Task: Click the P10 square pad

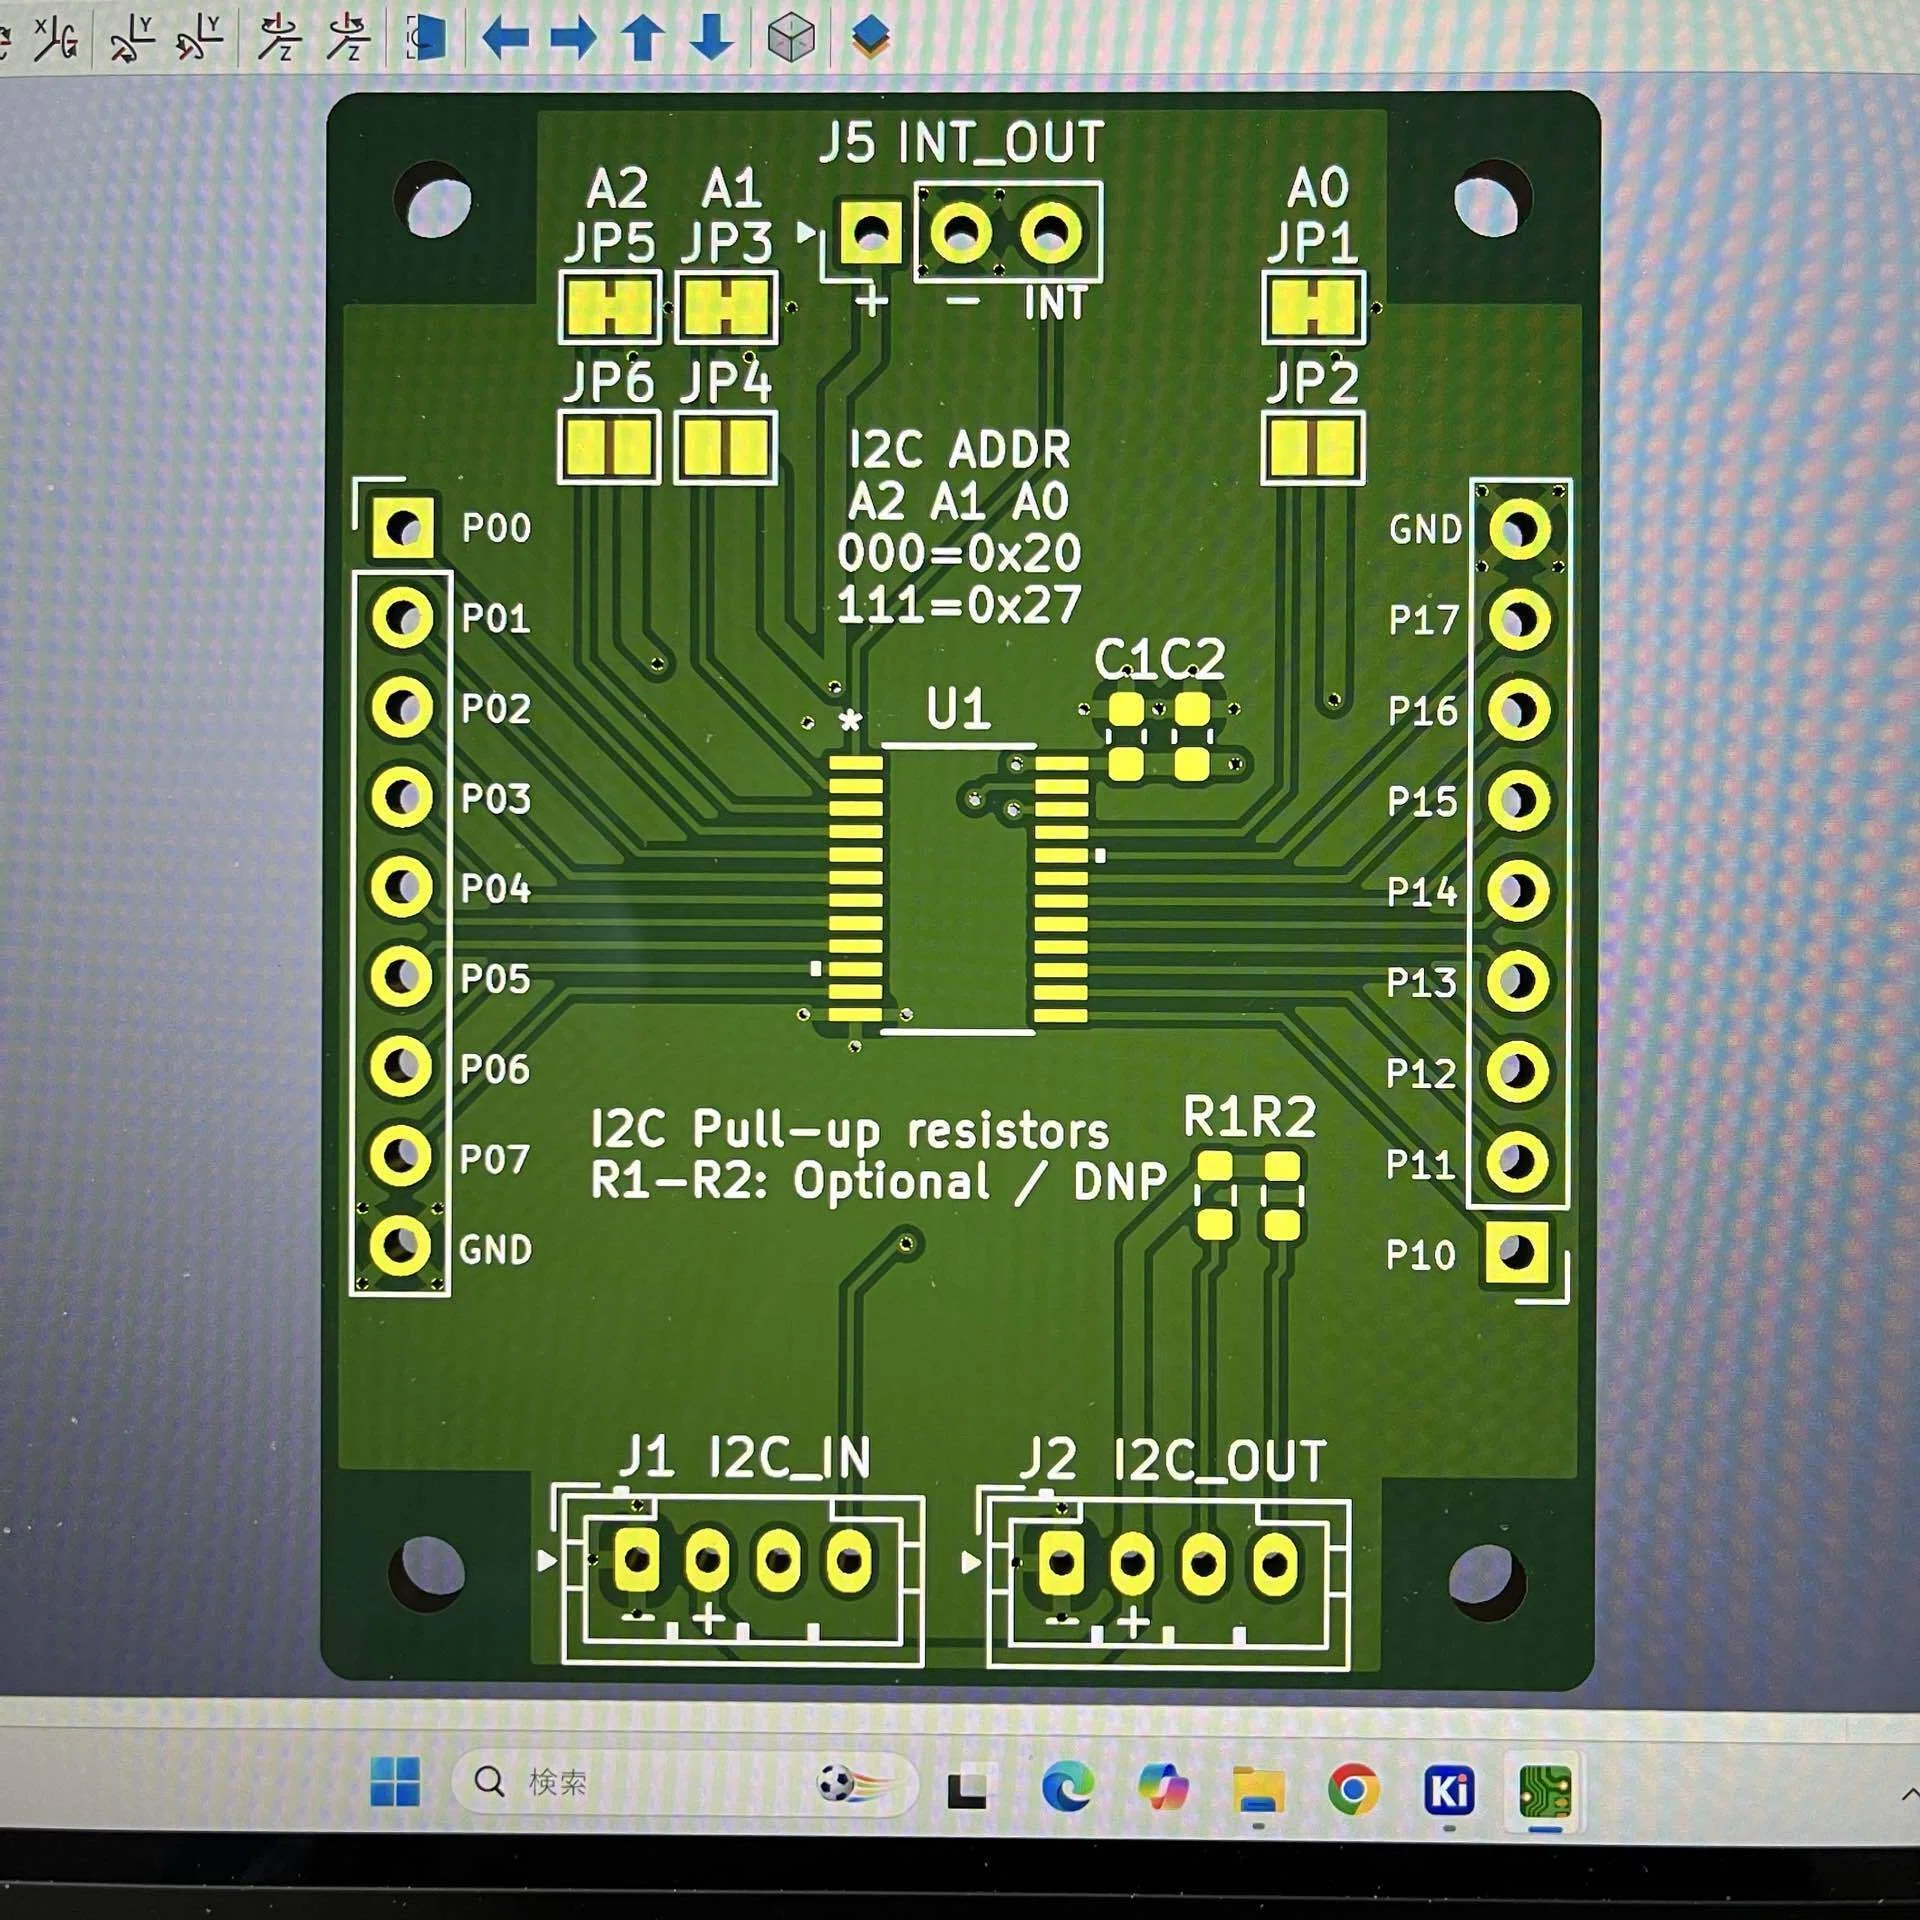Action: (x=1516, y=1252)
